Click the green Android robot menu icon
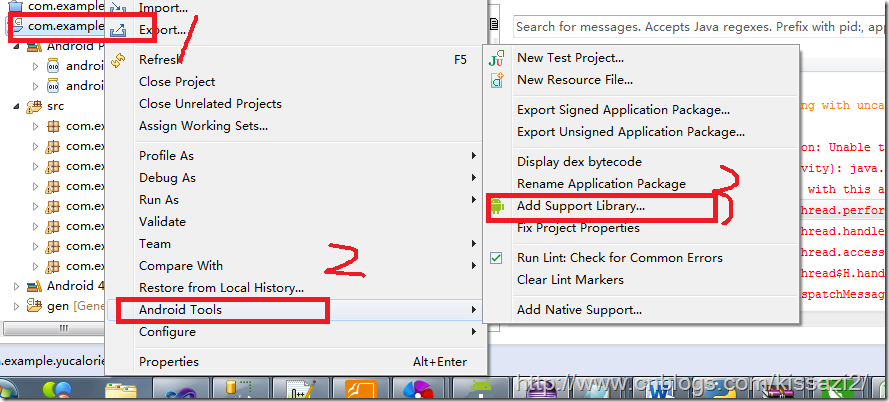 497,206
